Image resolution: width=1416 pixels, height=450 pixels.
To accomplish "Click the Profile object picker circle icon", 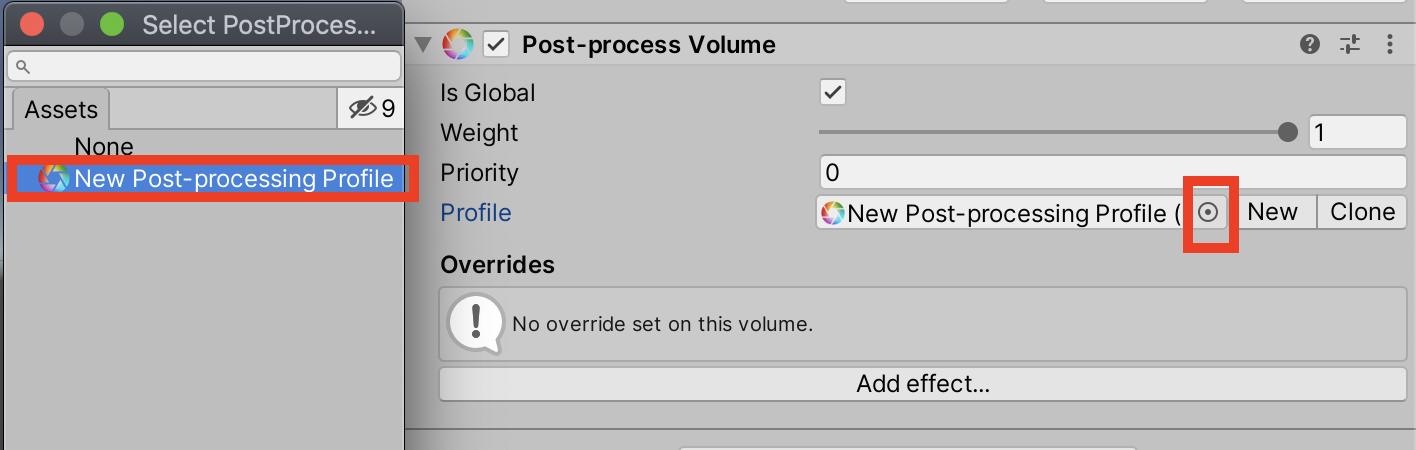I will [1209, 212].
